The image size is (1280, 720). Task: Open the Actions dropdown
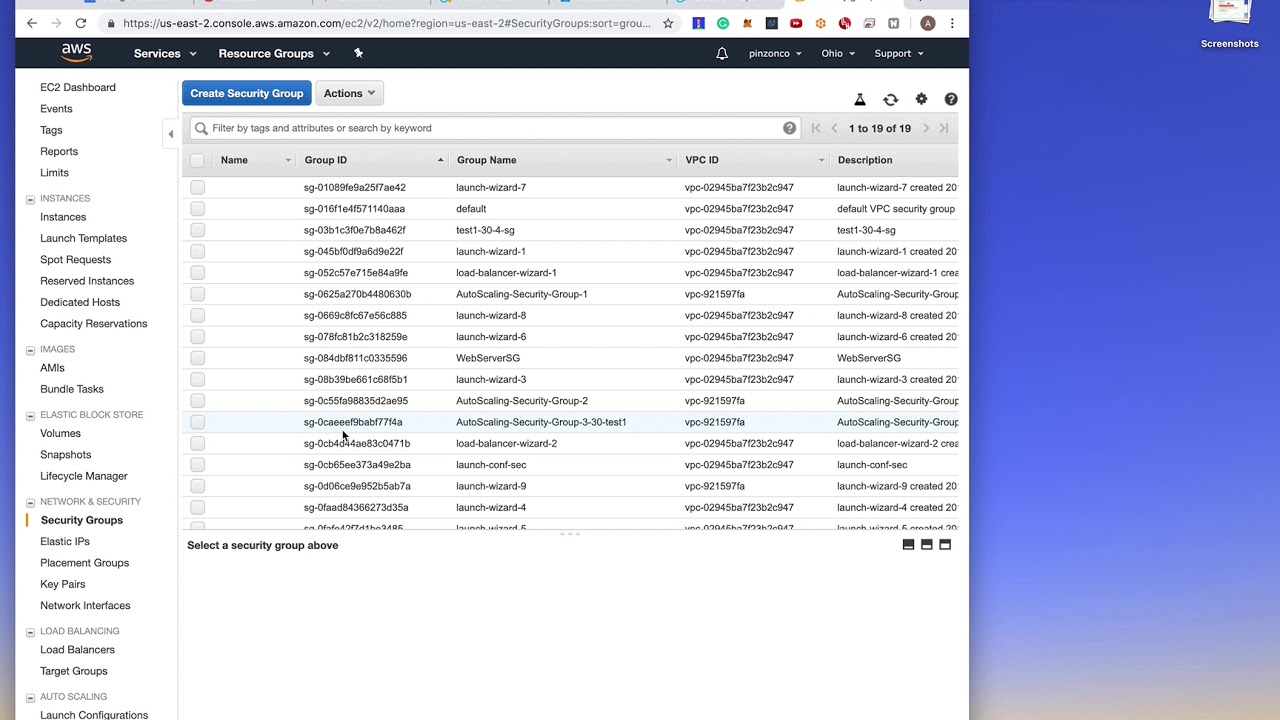click(349, 93)
